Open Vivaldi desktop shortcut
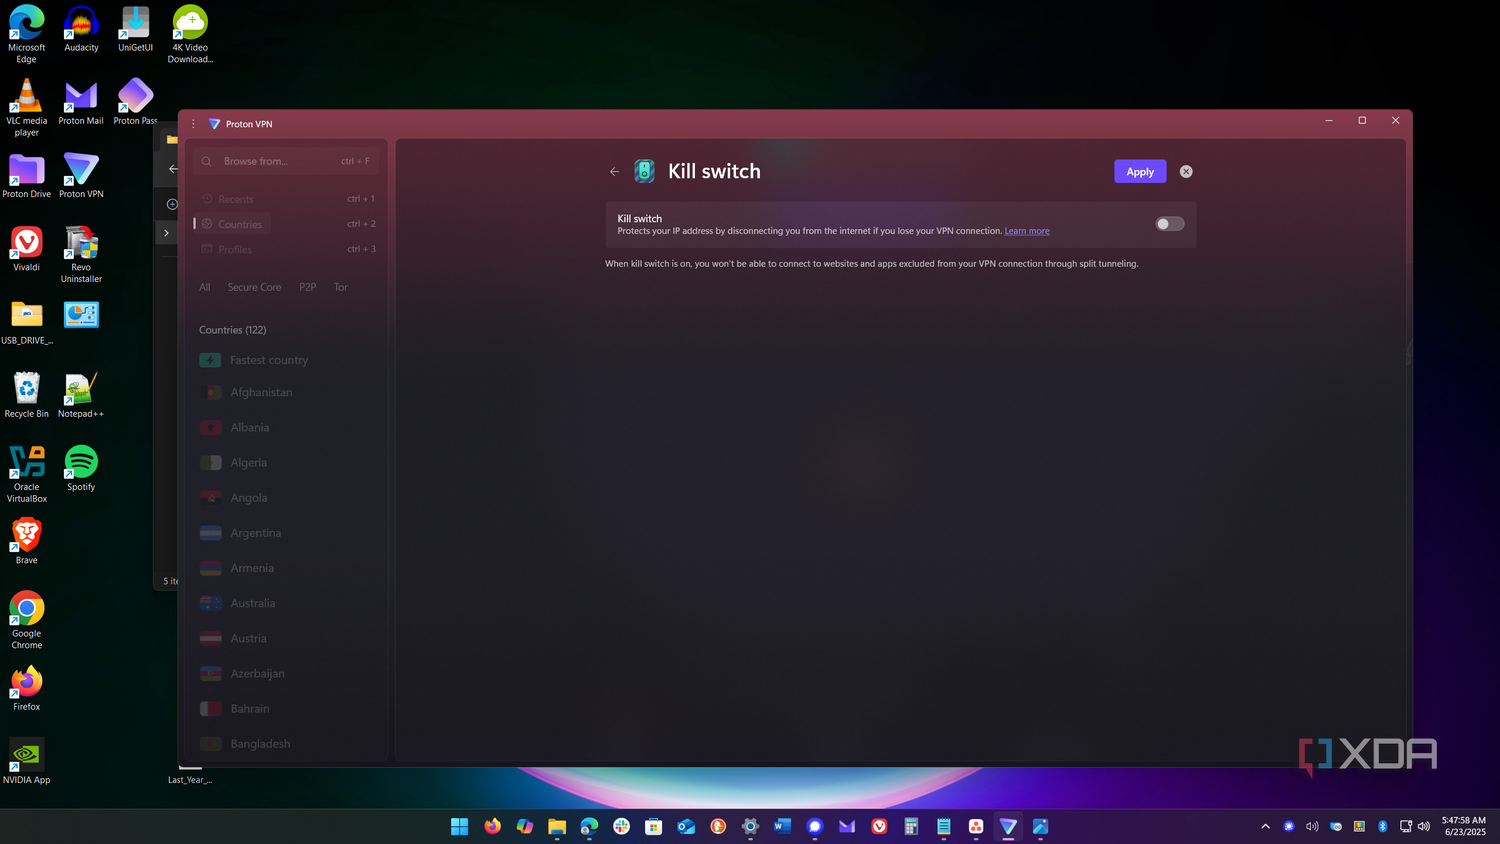The height and width of the screenshot is (844, 1500). [x=27, y=248]
